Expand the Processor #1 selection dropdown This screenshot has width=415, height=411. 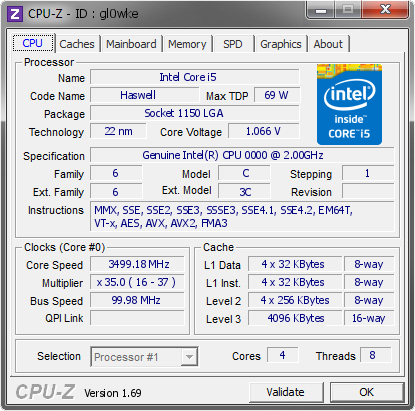pos(144,357)
